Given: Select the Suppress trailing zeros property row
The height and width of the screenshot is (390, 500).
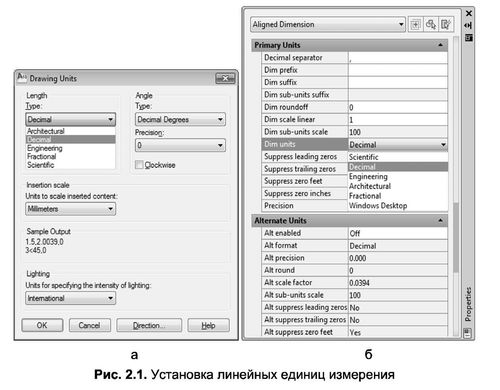Looking at the screenshot, I should [x=305, y=169].
